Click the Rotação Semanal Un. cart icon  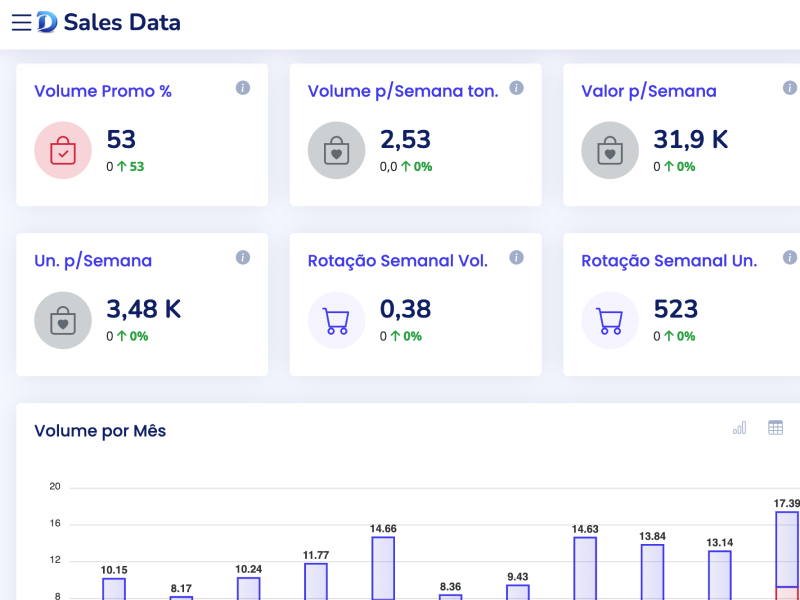(610, 321)
